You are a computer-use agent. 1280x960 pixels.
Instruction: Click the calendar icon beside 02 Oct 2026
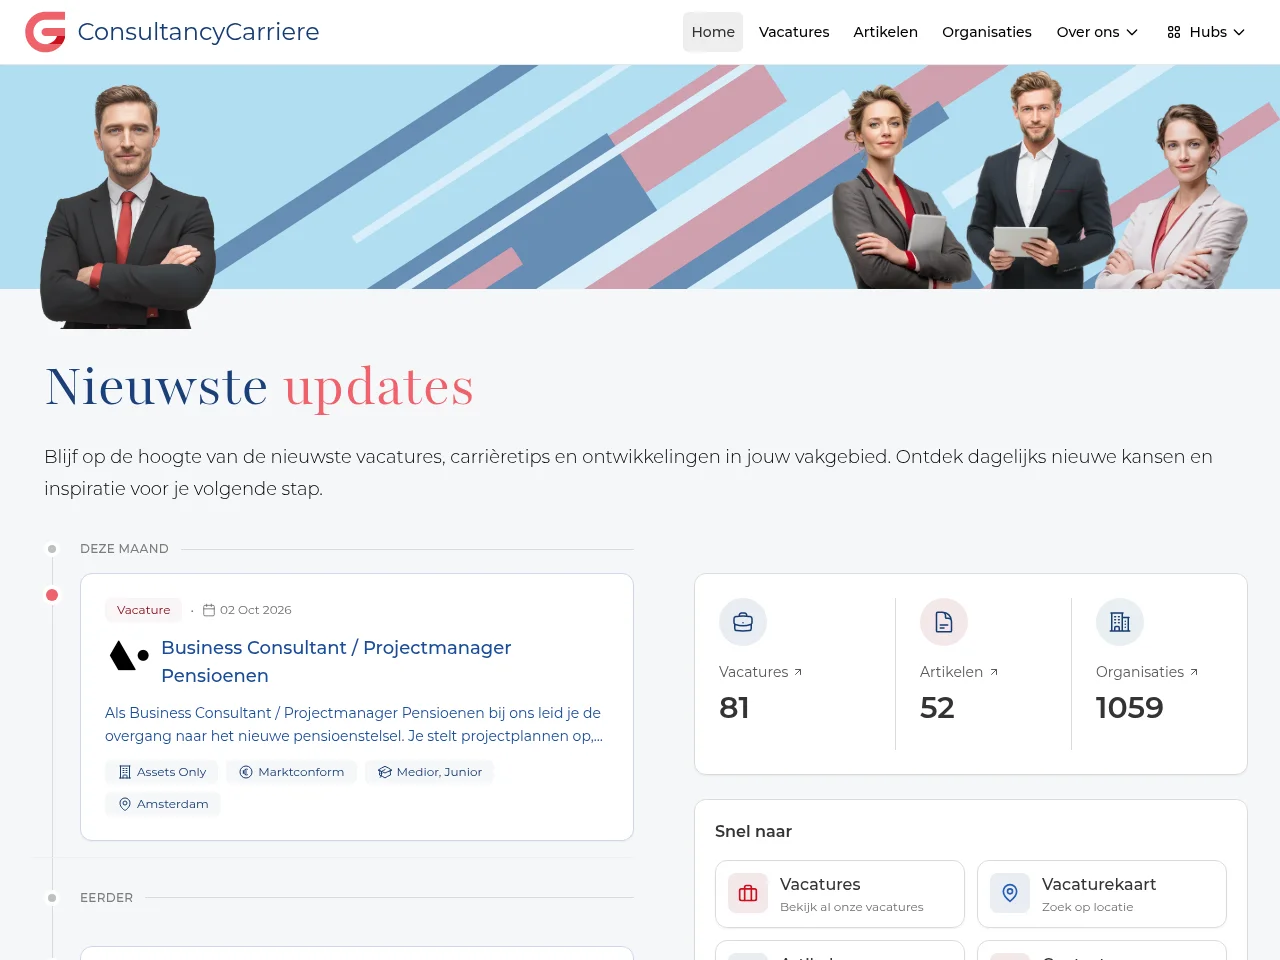(x=209, y=610)
